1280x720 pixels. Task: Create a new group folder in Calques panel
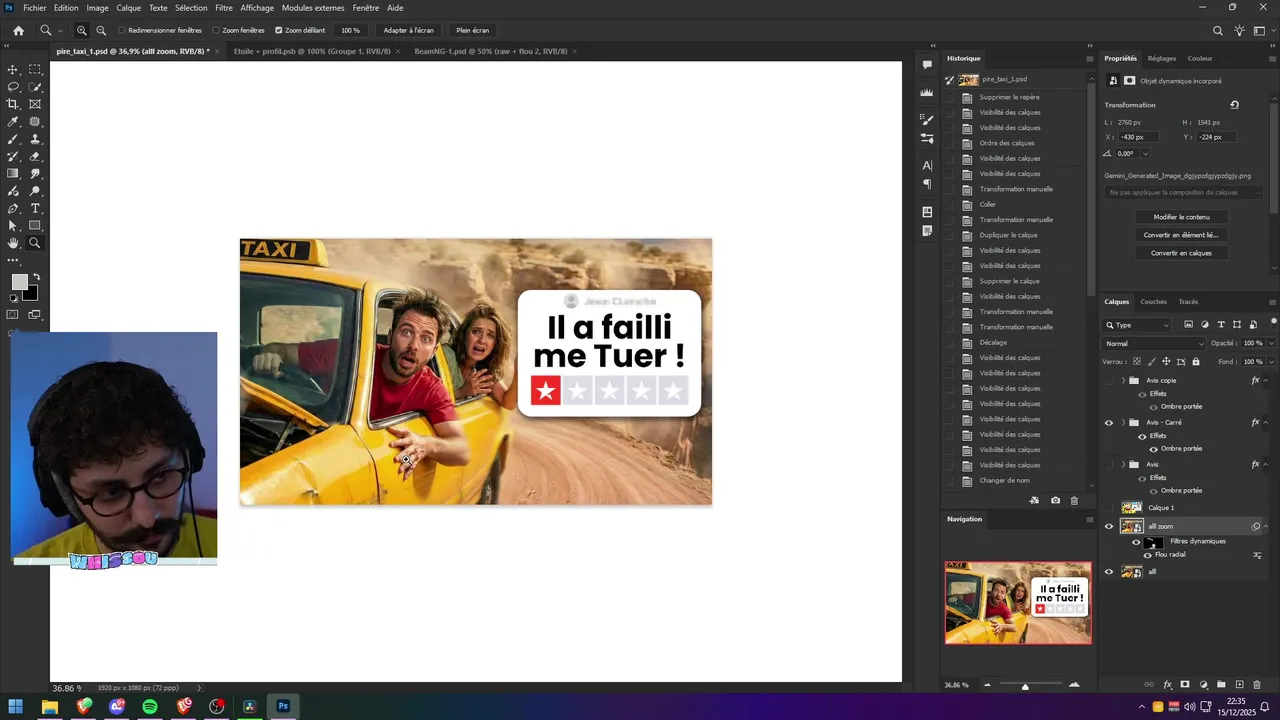click(1221, 685)
